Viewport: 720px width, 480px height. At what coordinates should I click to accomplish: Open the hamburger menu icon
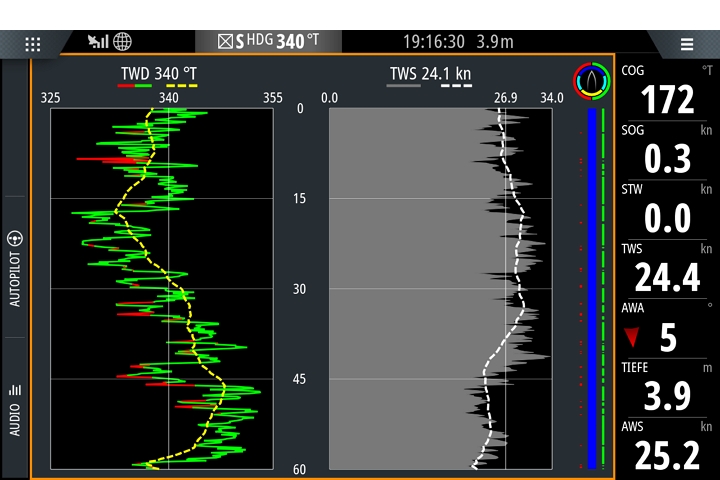[x=687, y=44]
